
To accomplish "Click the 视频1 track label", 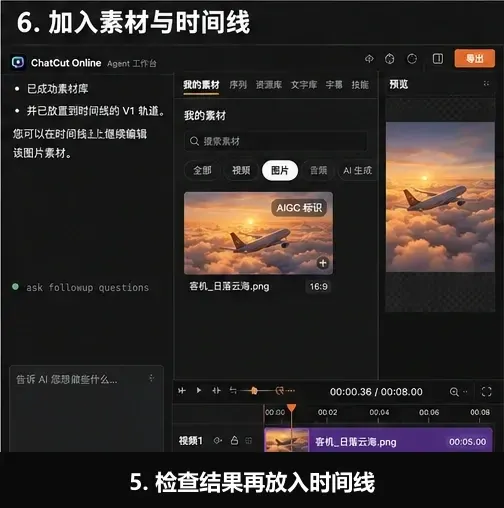I will pyautogui.click(x=191, y=441).
